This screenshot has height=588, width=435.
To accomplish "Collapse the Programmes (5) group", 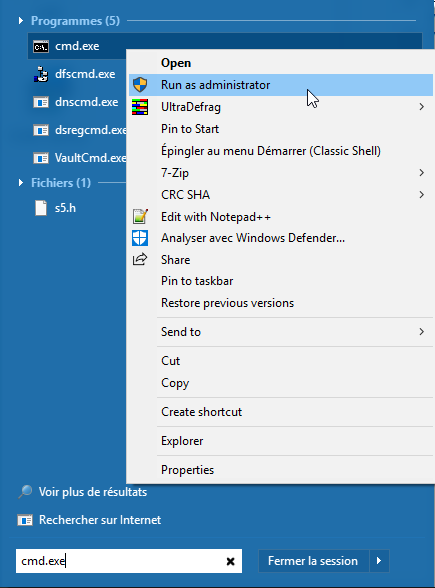I will pyautogui.click(x=21, y=21).
